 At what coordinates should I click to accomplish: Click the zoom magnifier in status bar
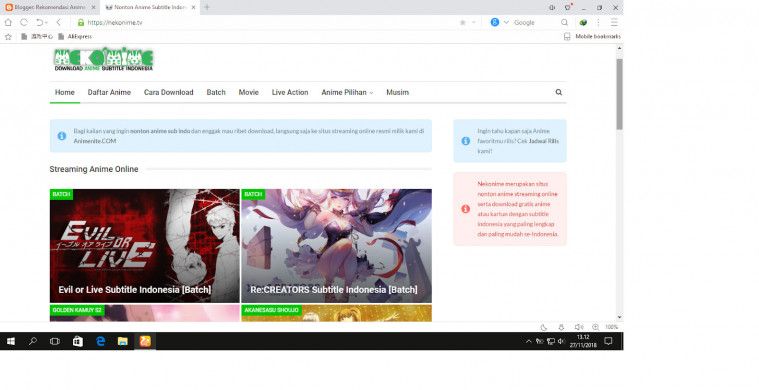click(595, 327)
